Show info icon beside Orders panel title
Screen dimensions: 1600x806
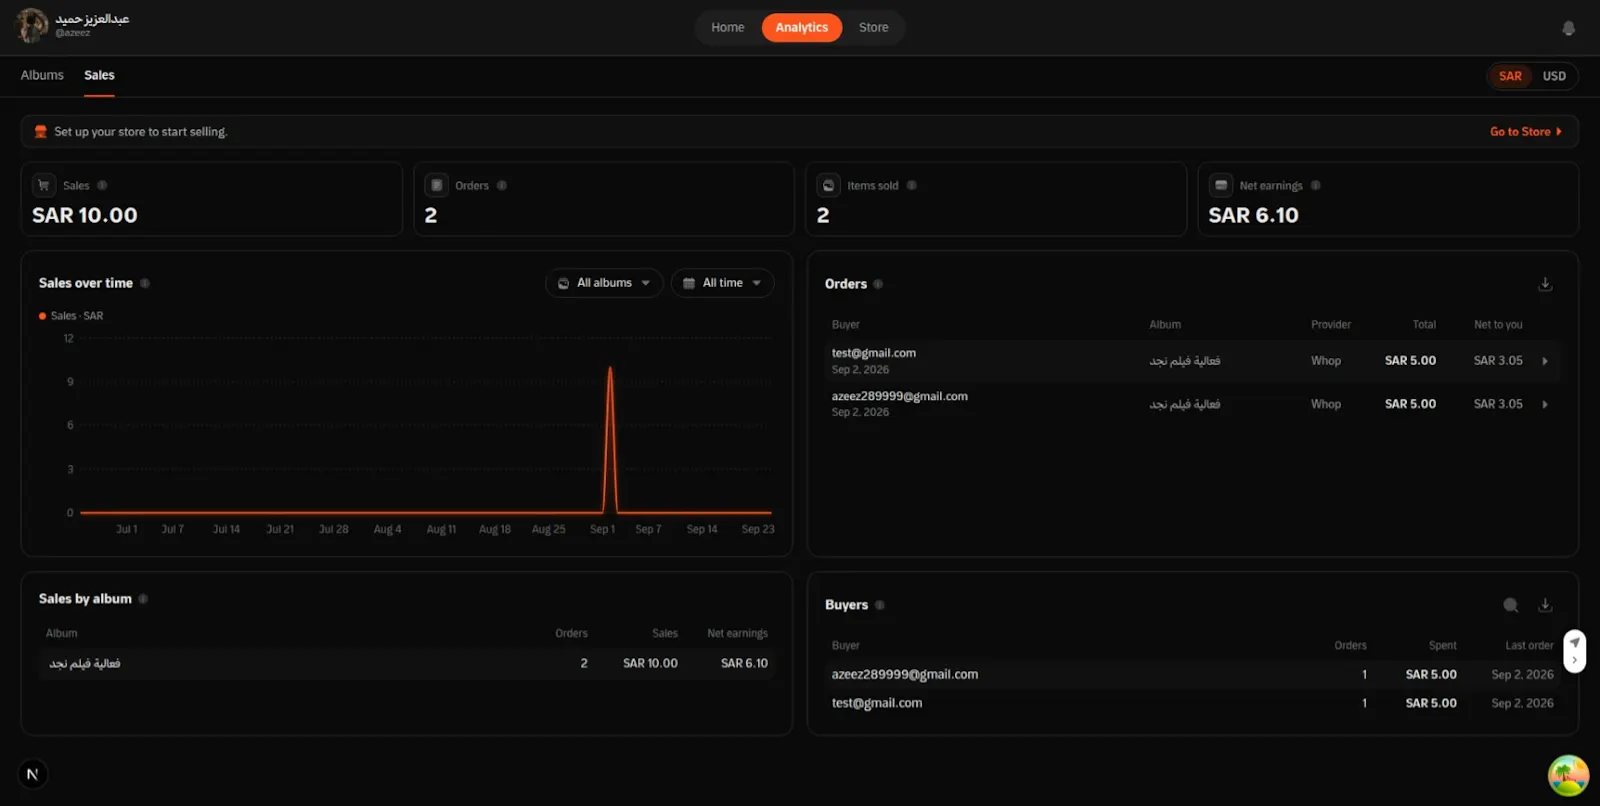coord(878,284)
